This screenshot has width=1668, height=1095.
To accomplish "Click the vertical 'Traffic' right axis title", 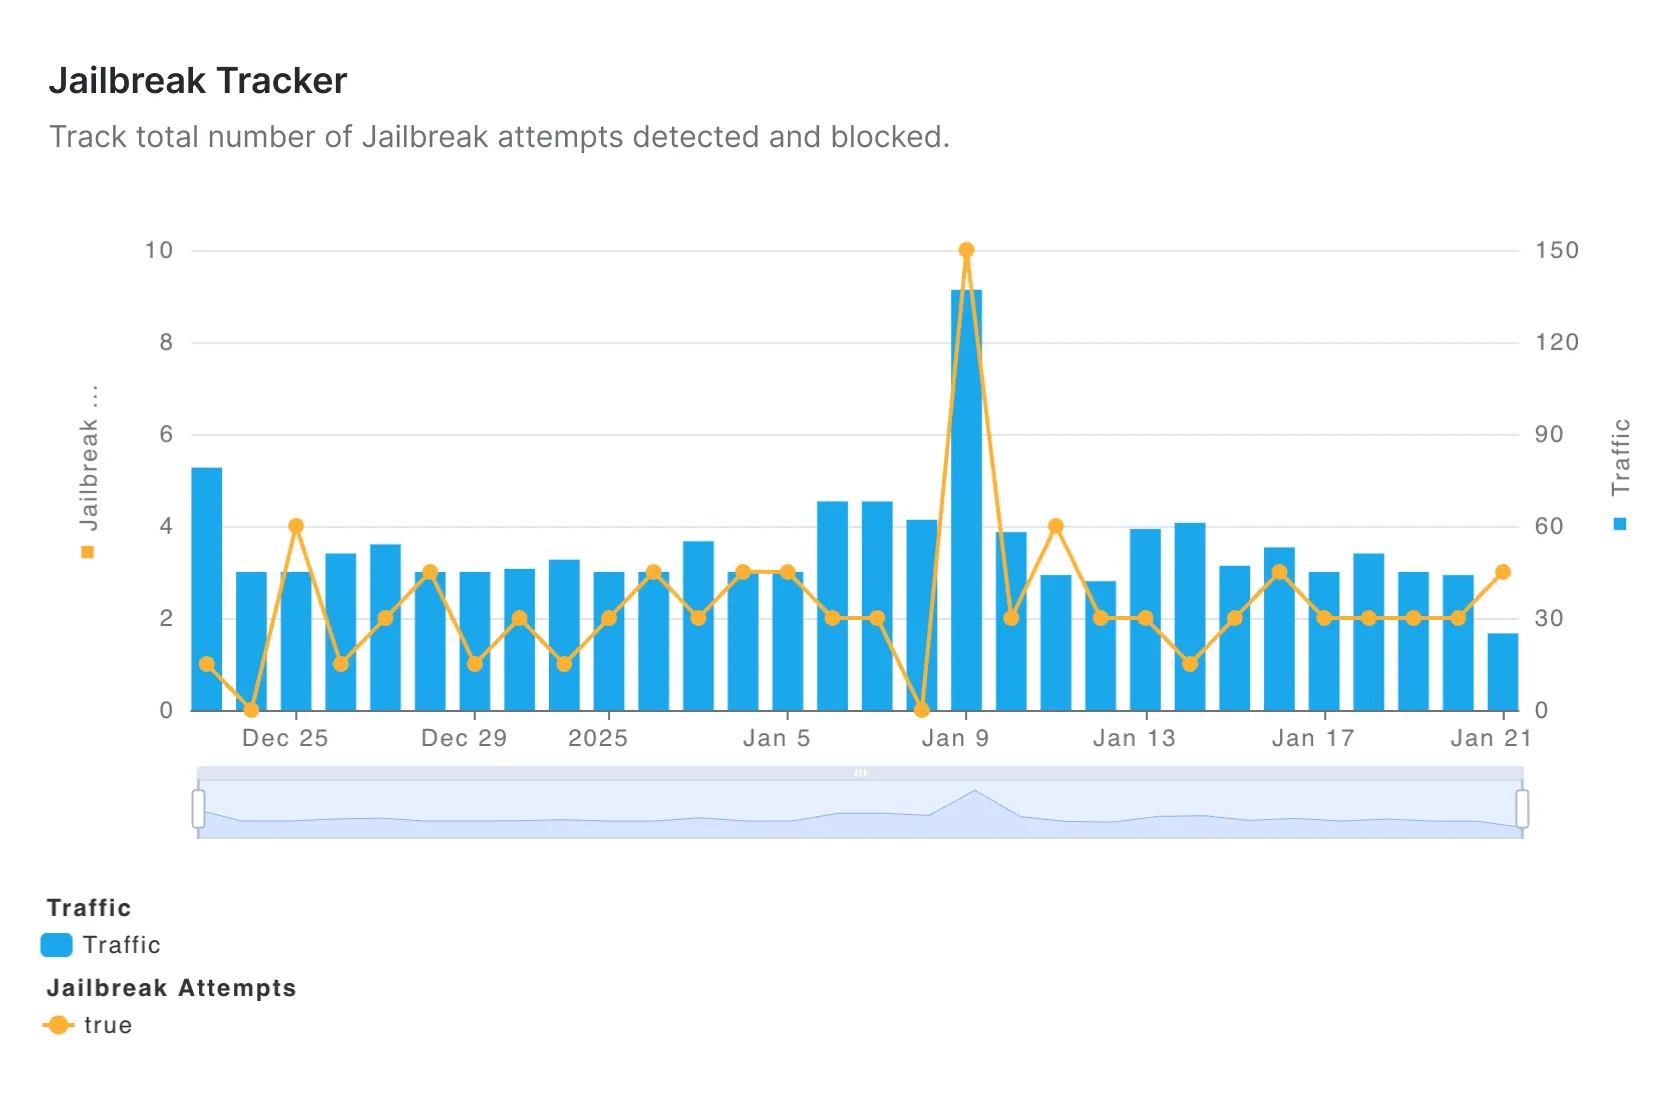I will click(x=1620, y=457).
